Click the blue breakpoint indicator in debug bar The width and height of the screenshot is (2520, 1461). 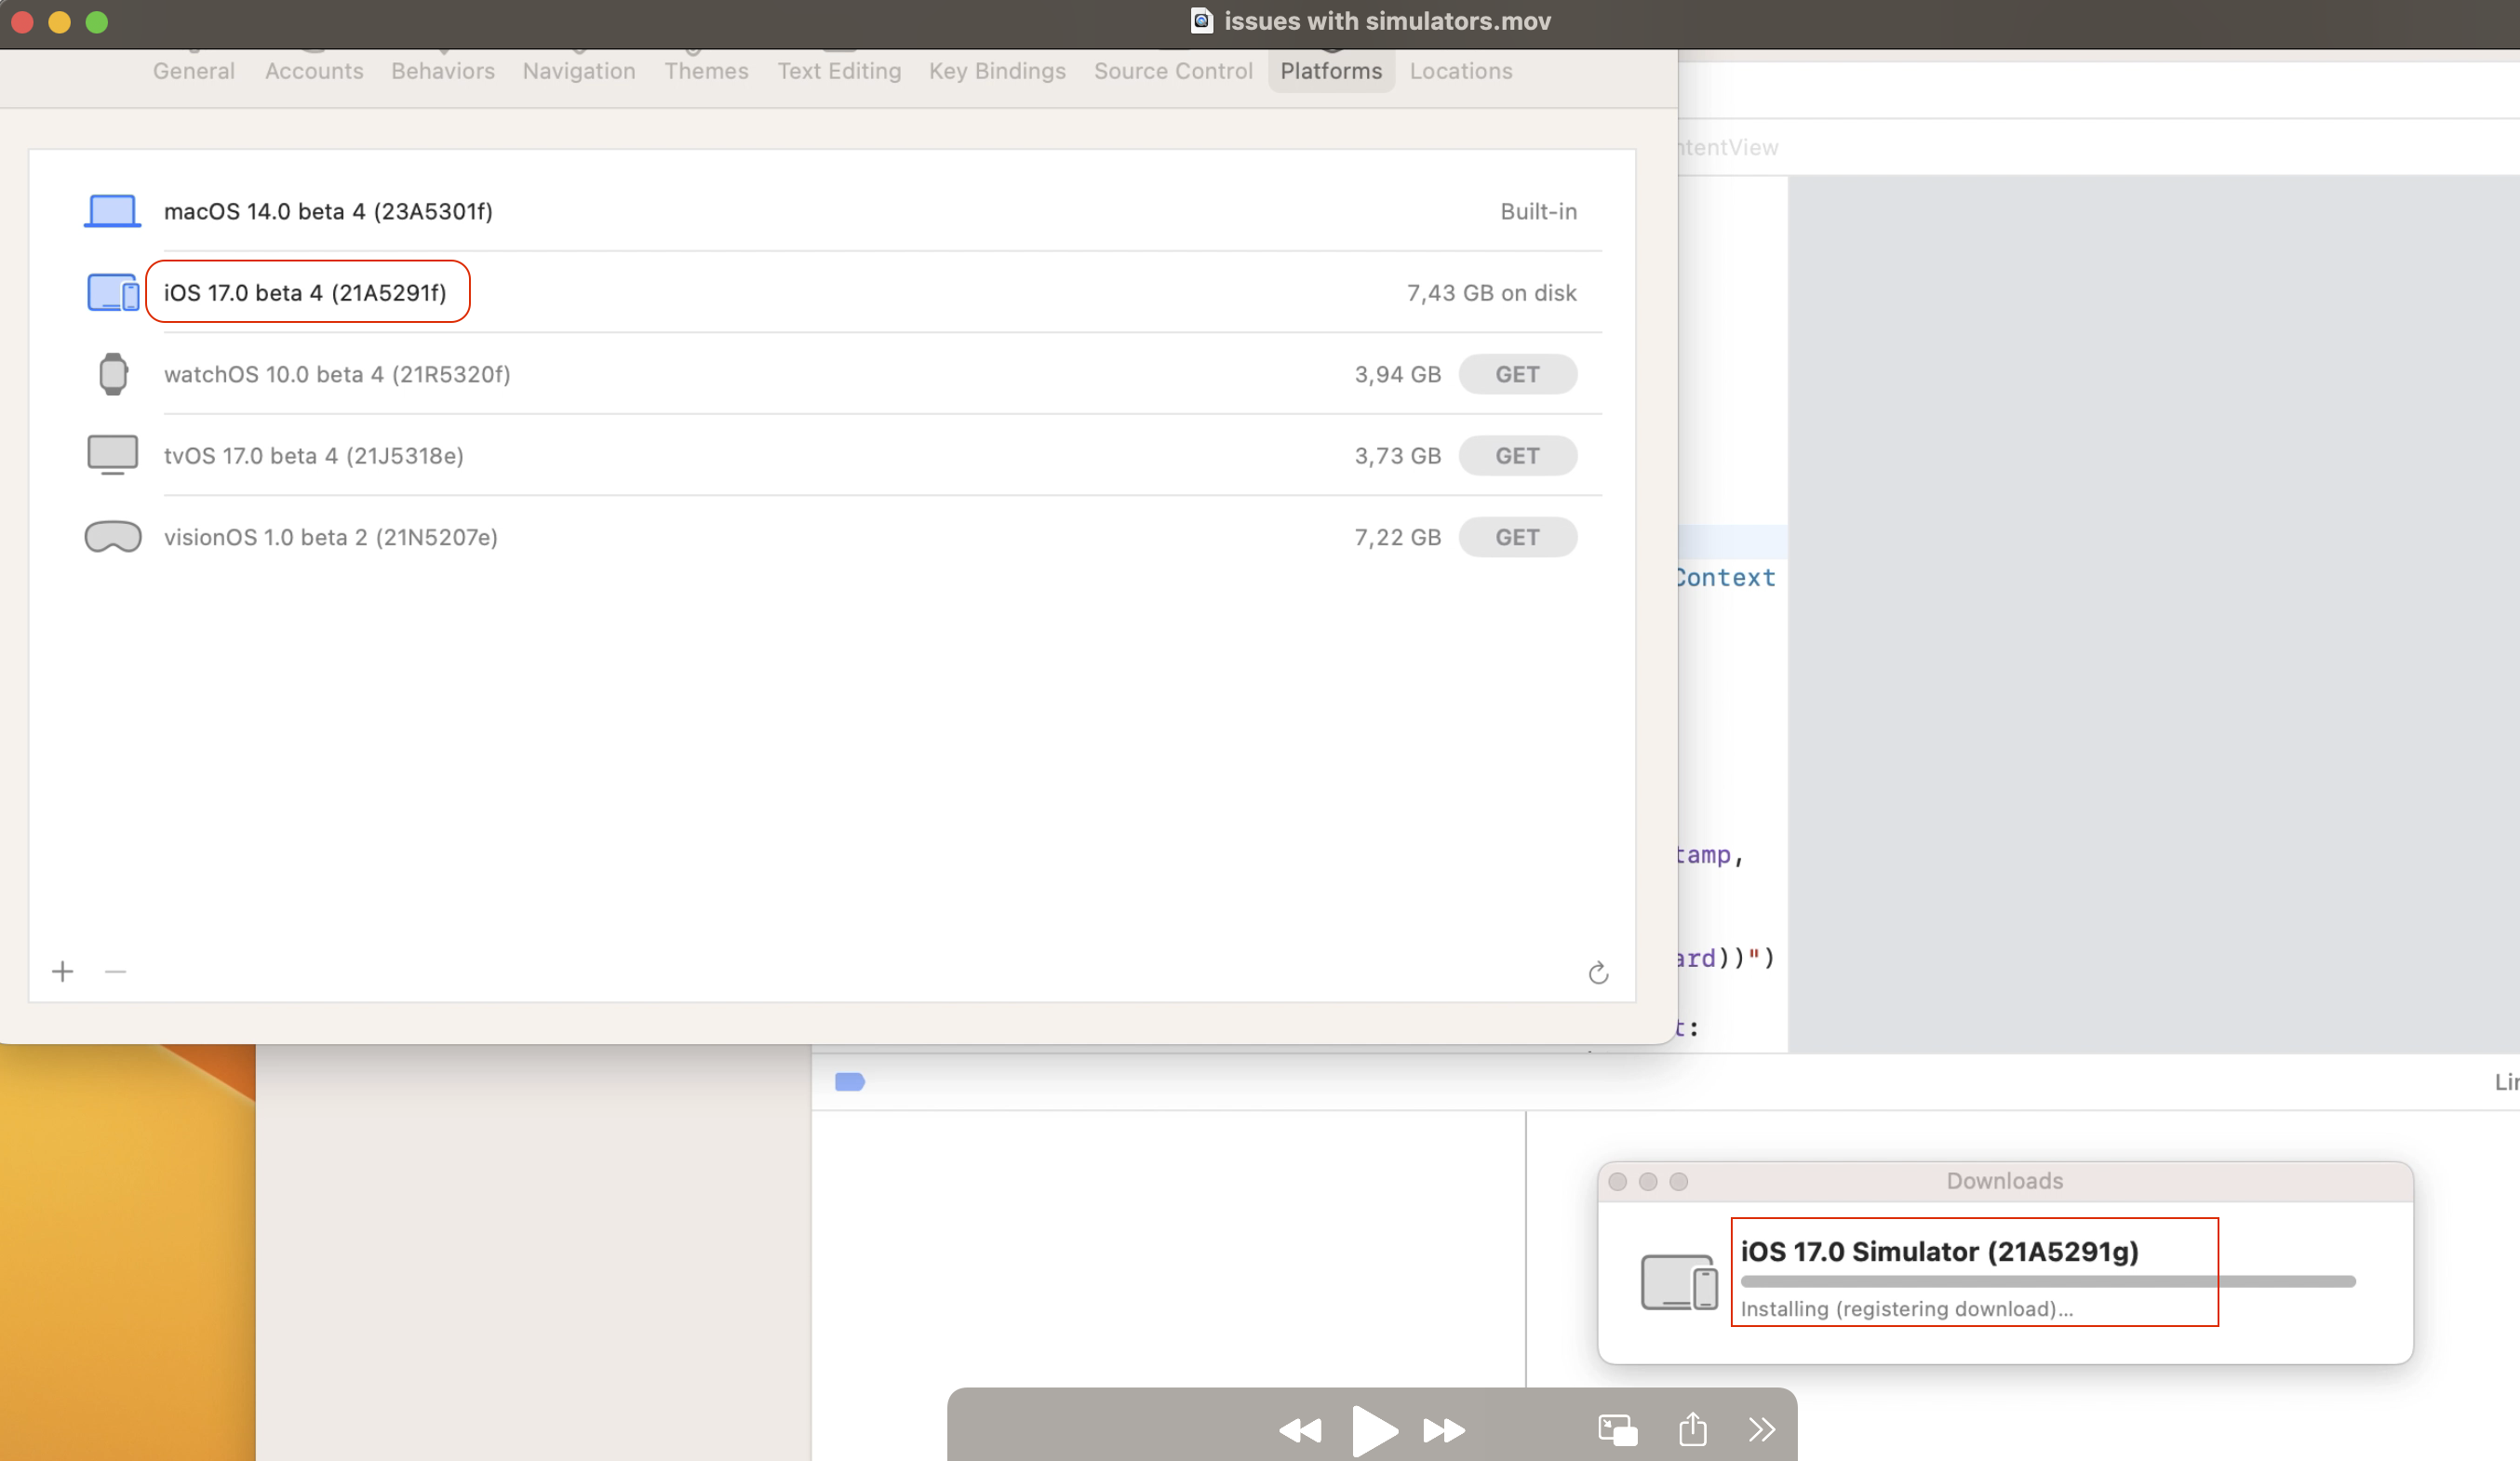click(x=849, y=1081)
